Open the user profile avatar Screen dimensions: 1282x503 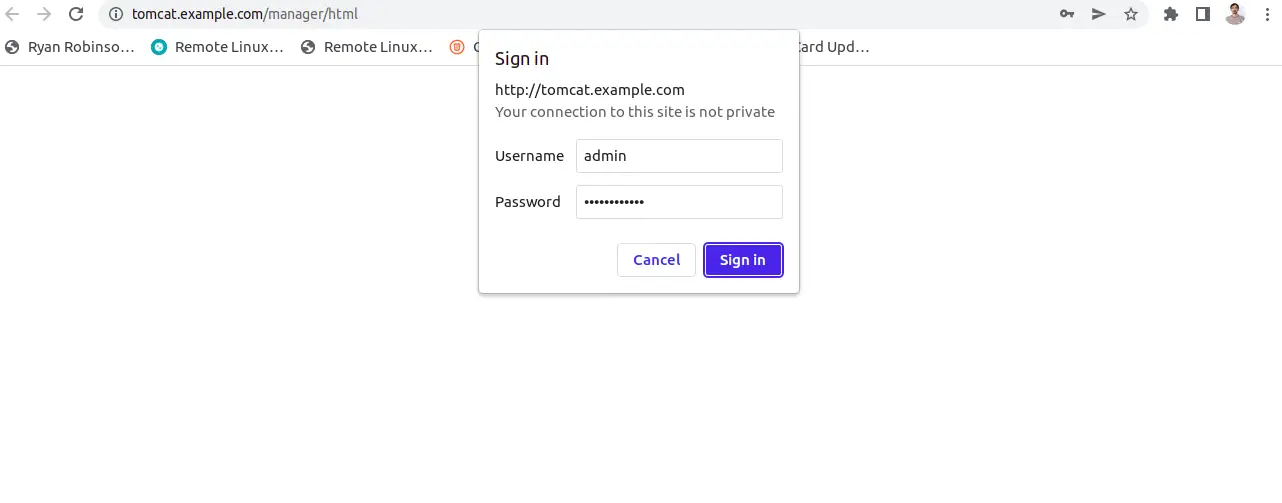[x=1235, y=15]
